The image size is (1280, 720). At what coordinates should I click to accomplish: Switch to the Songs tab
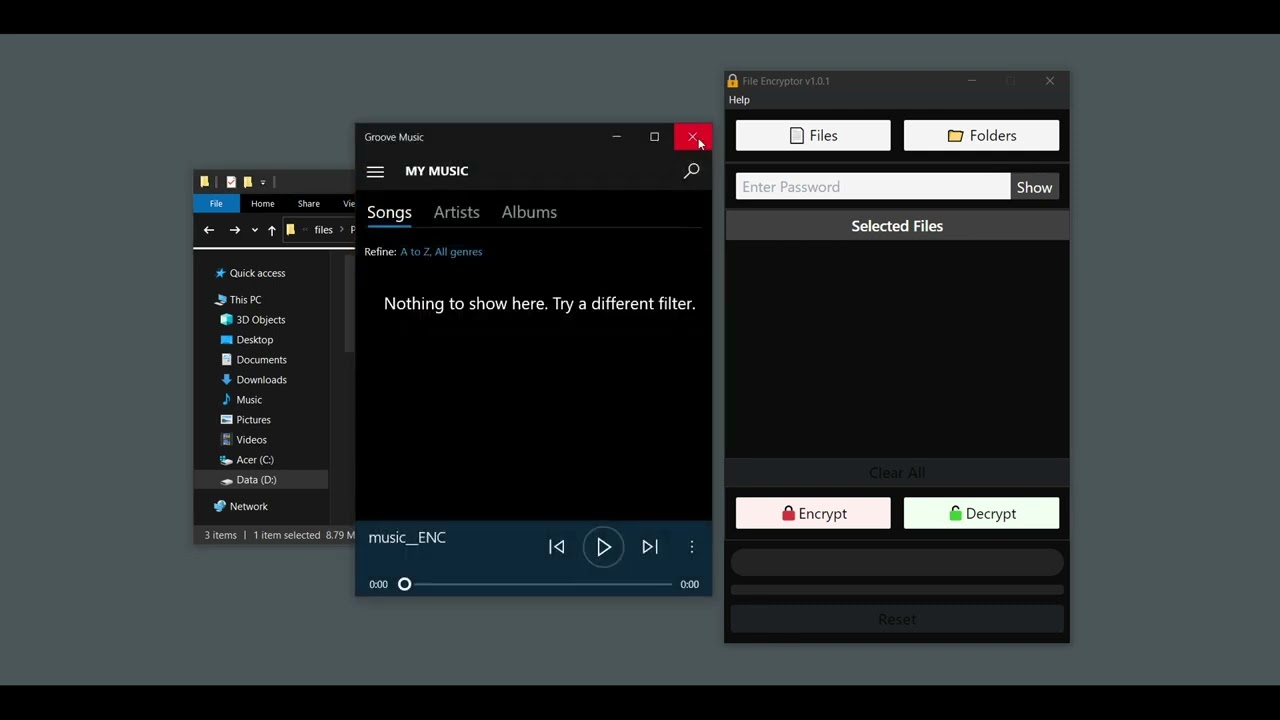(x=389, y=212)
